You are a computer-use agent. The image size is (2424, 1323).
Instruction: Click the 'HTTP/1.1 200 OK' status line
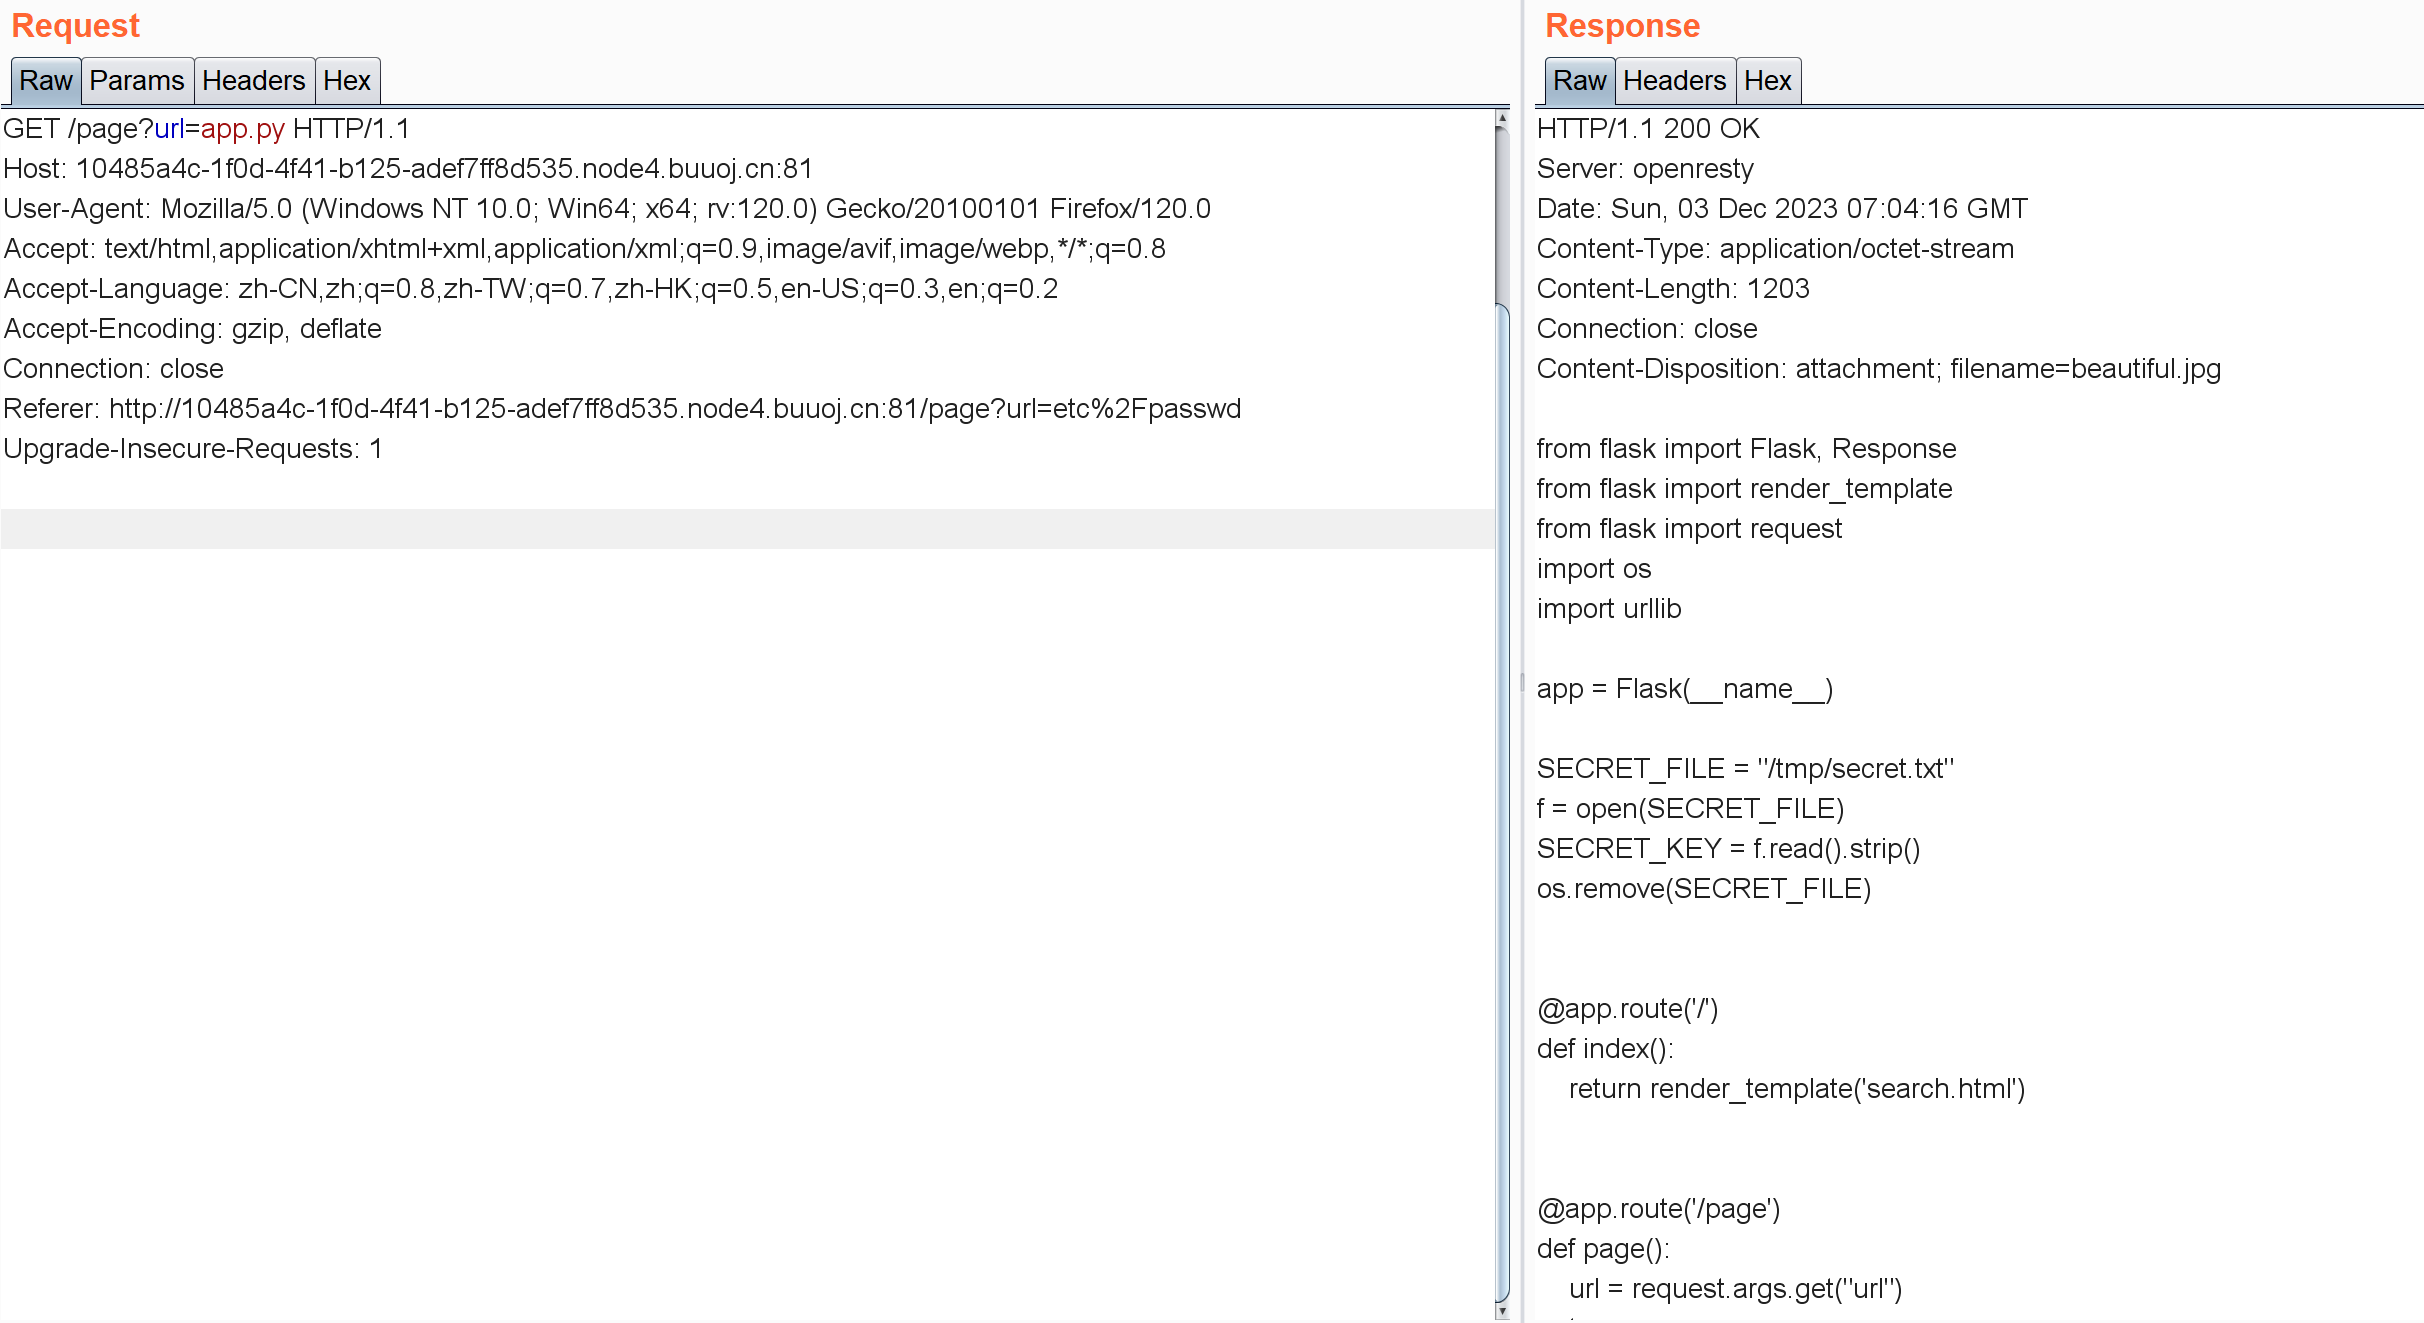[x=1648, y=129]
